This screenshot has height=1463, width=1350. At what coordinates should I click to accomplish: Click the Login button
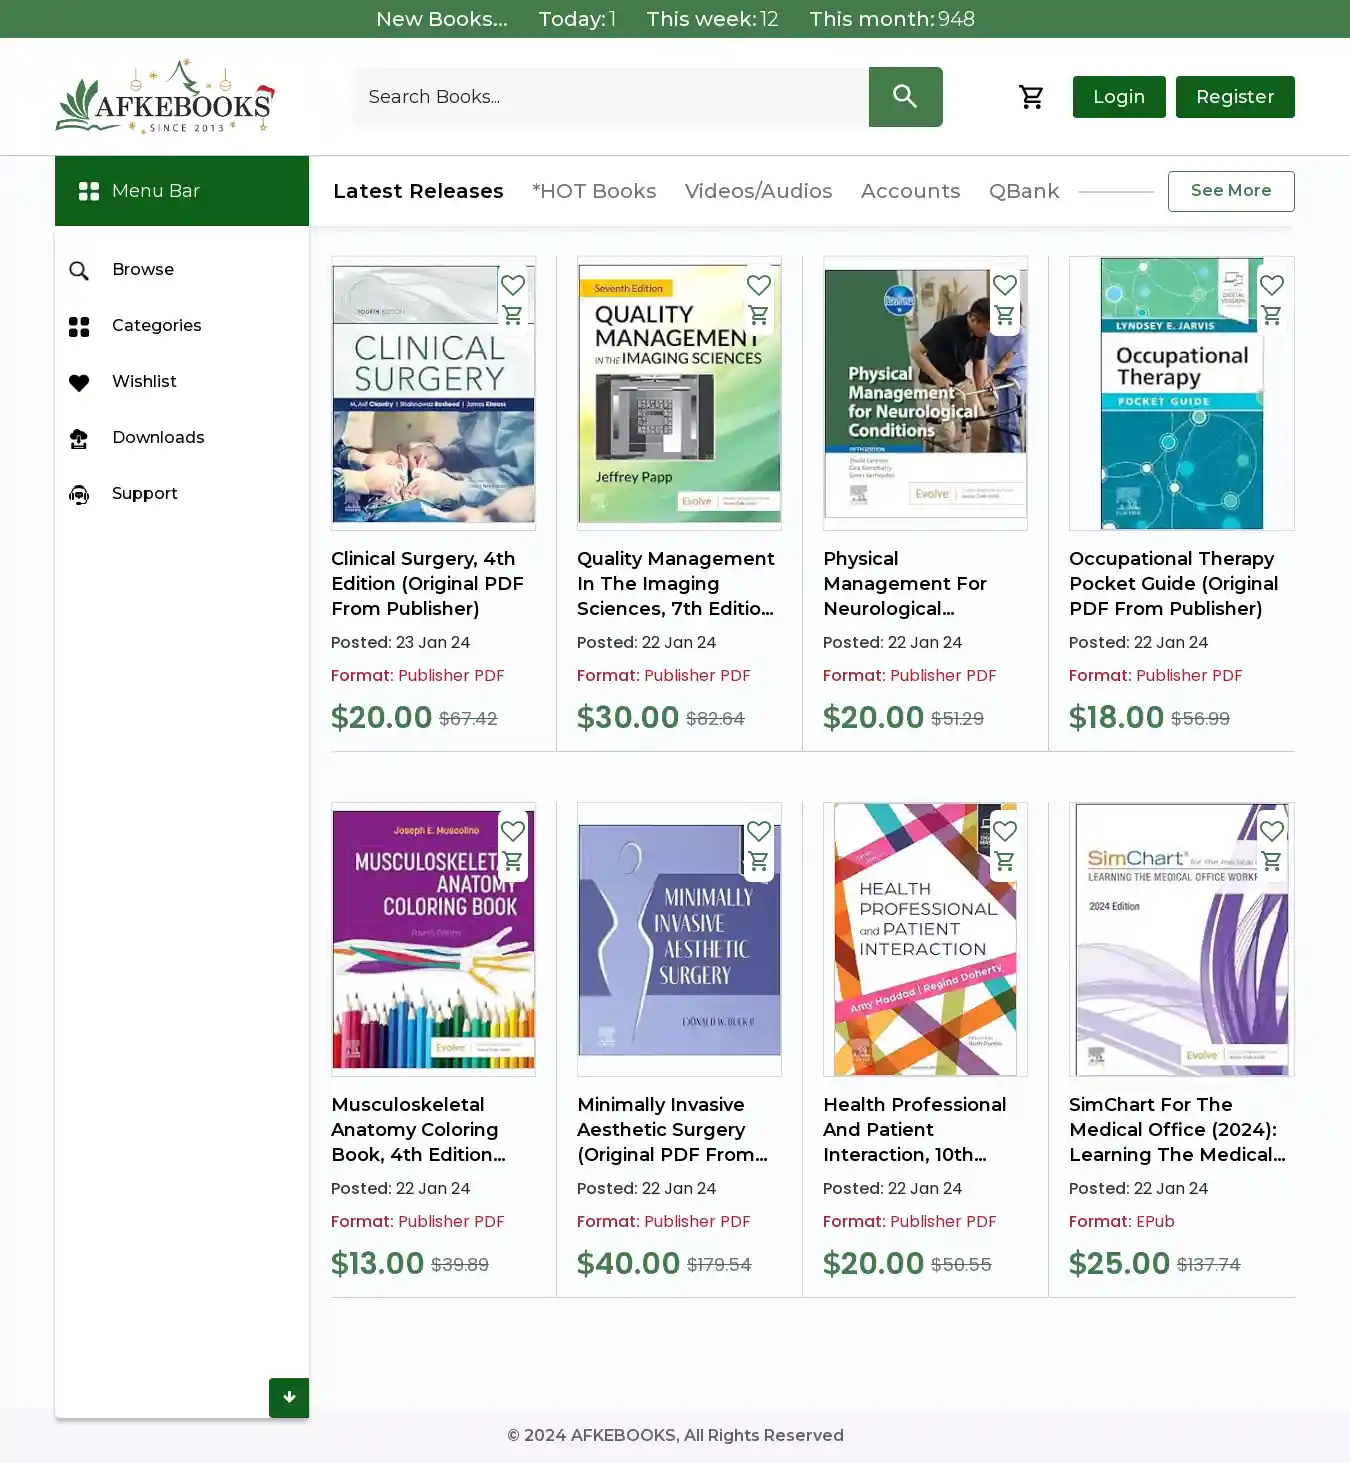click(1119, 97)
